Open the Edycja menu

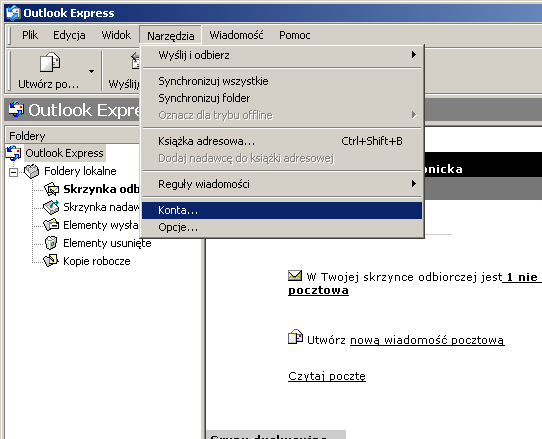pos(69,35)
